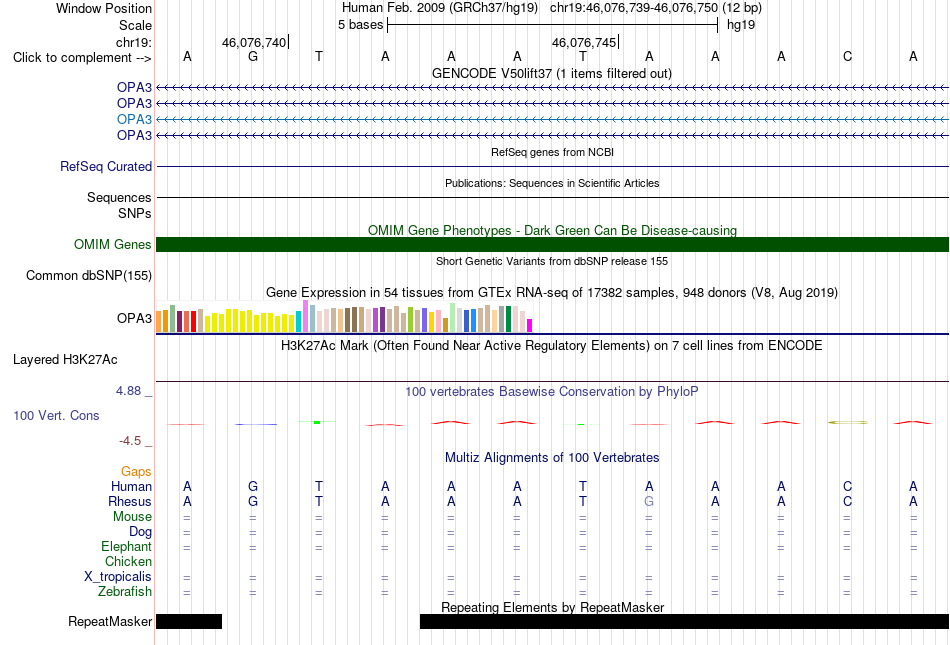This screenshot has height=645, width=950.
Task: Click the 'Window Position' track label
Action: 104,8
